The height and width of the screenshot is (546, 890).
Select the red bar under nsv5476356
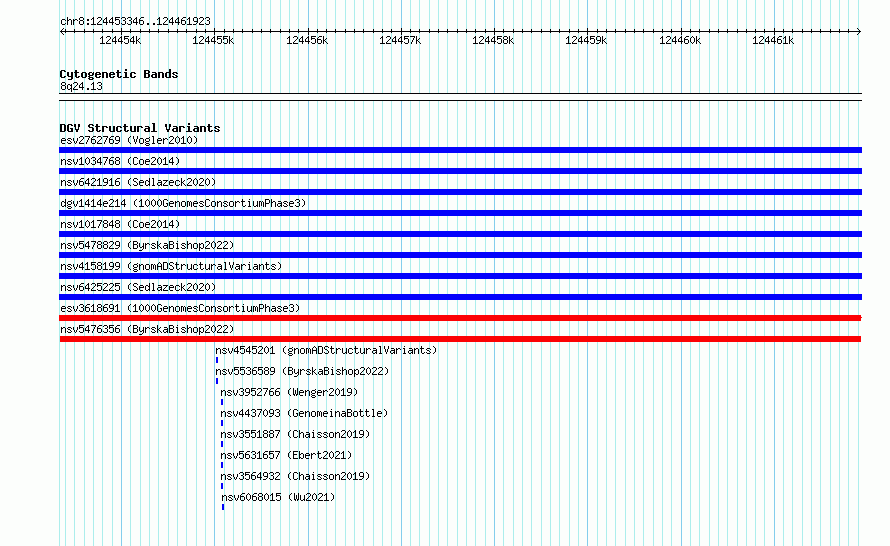[460, 339]
